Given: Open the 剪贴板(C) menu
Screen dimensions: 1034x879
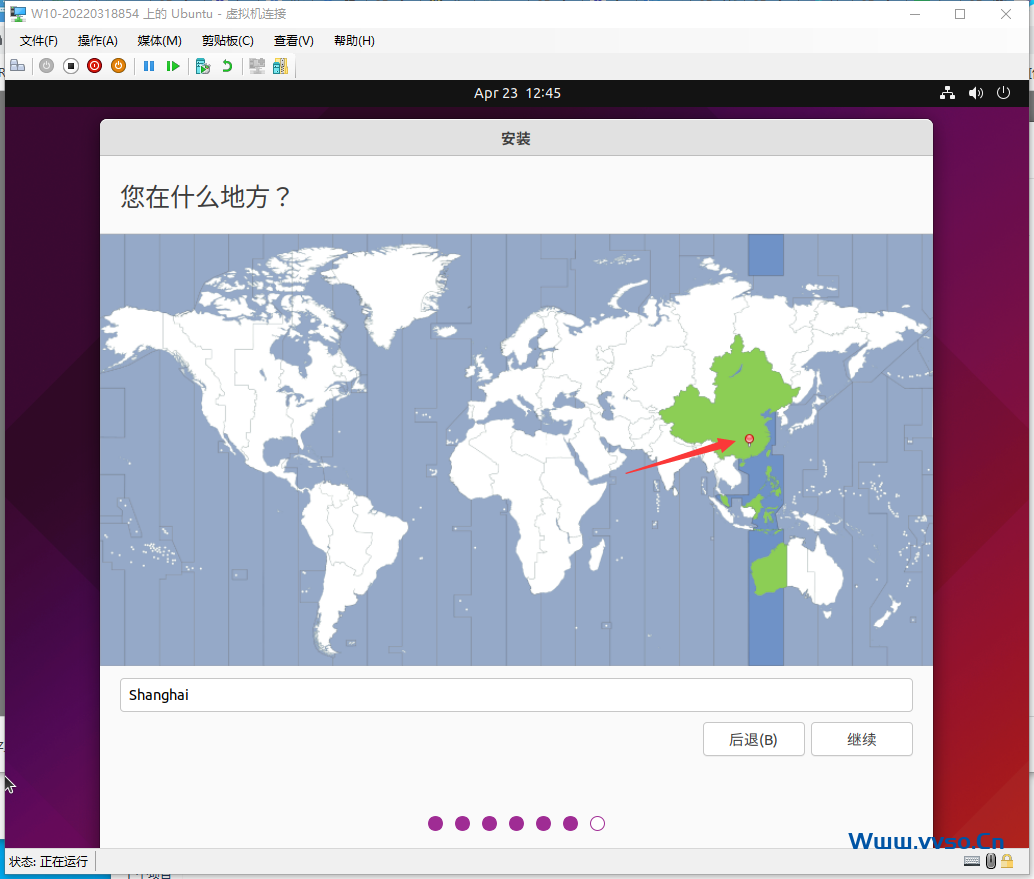Looking at the screenshot, I should click(x=227, y=41).
